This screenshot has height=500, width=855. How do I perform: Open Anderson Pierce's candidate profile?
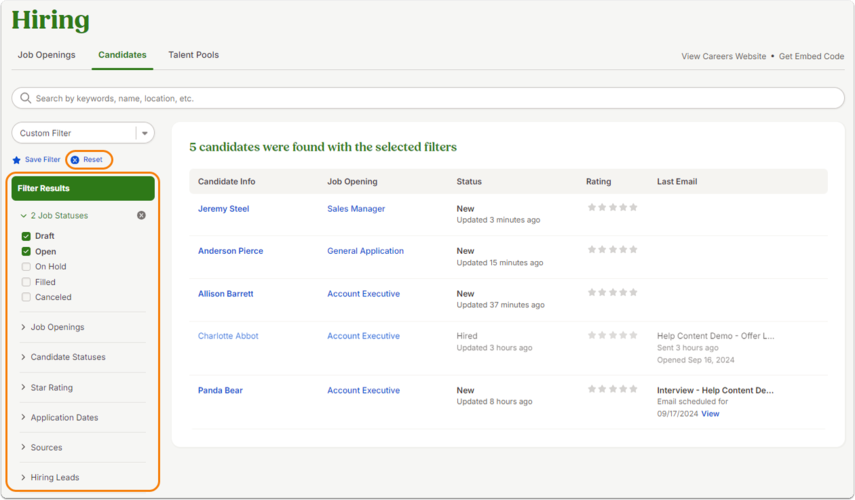(231, 251)
